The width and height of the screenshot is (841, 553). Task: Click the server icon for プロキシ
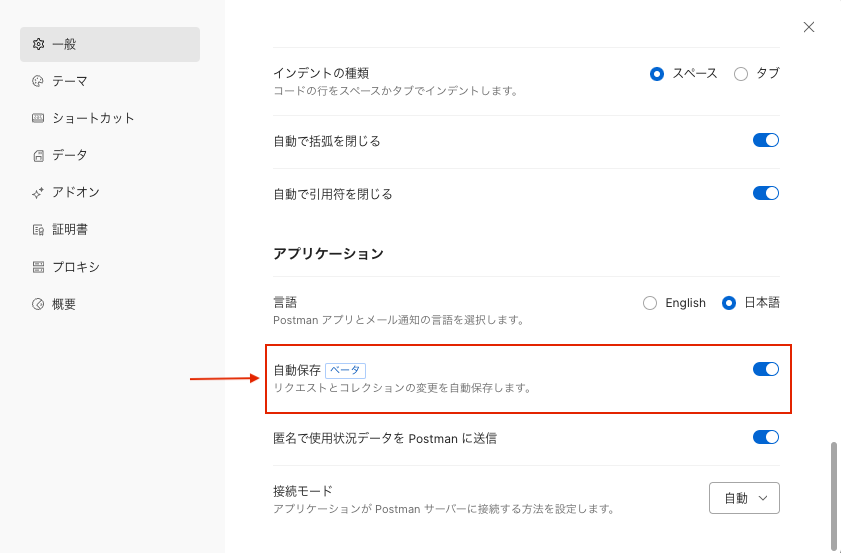click(x=38, y=267)
